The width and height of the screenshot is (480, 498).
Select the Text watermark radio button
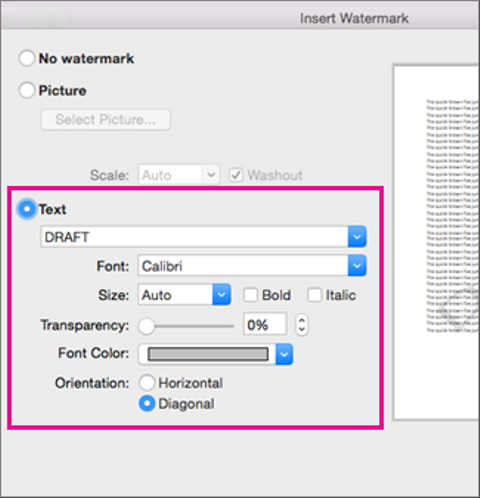coord(27,209)
